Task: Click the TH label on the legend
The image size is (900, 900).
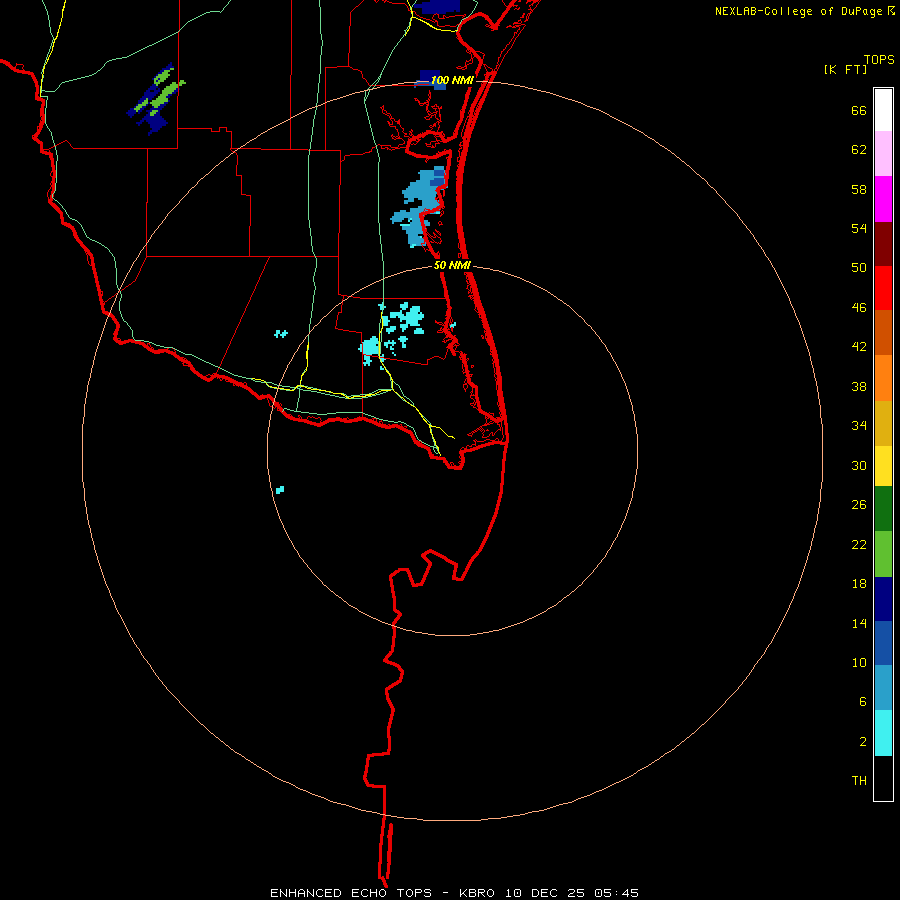Action: (x=859, y=781)
